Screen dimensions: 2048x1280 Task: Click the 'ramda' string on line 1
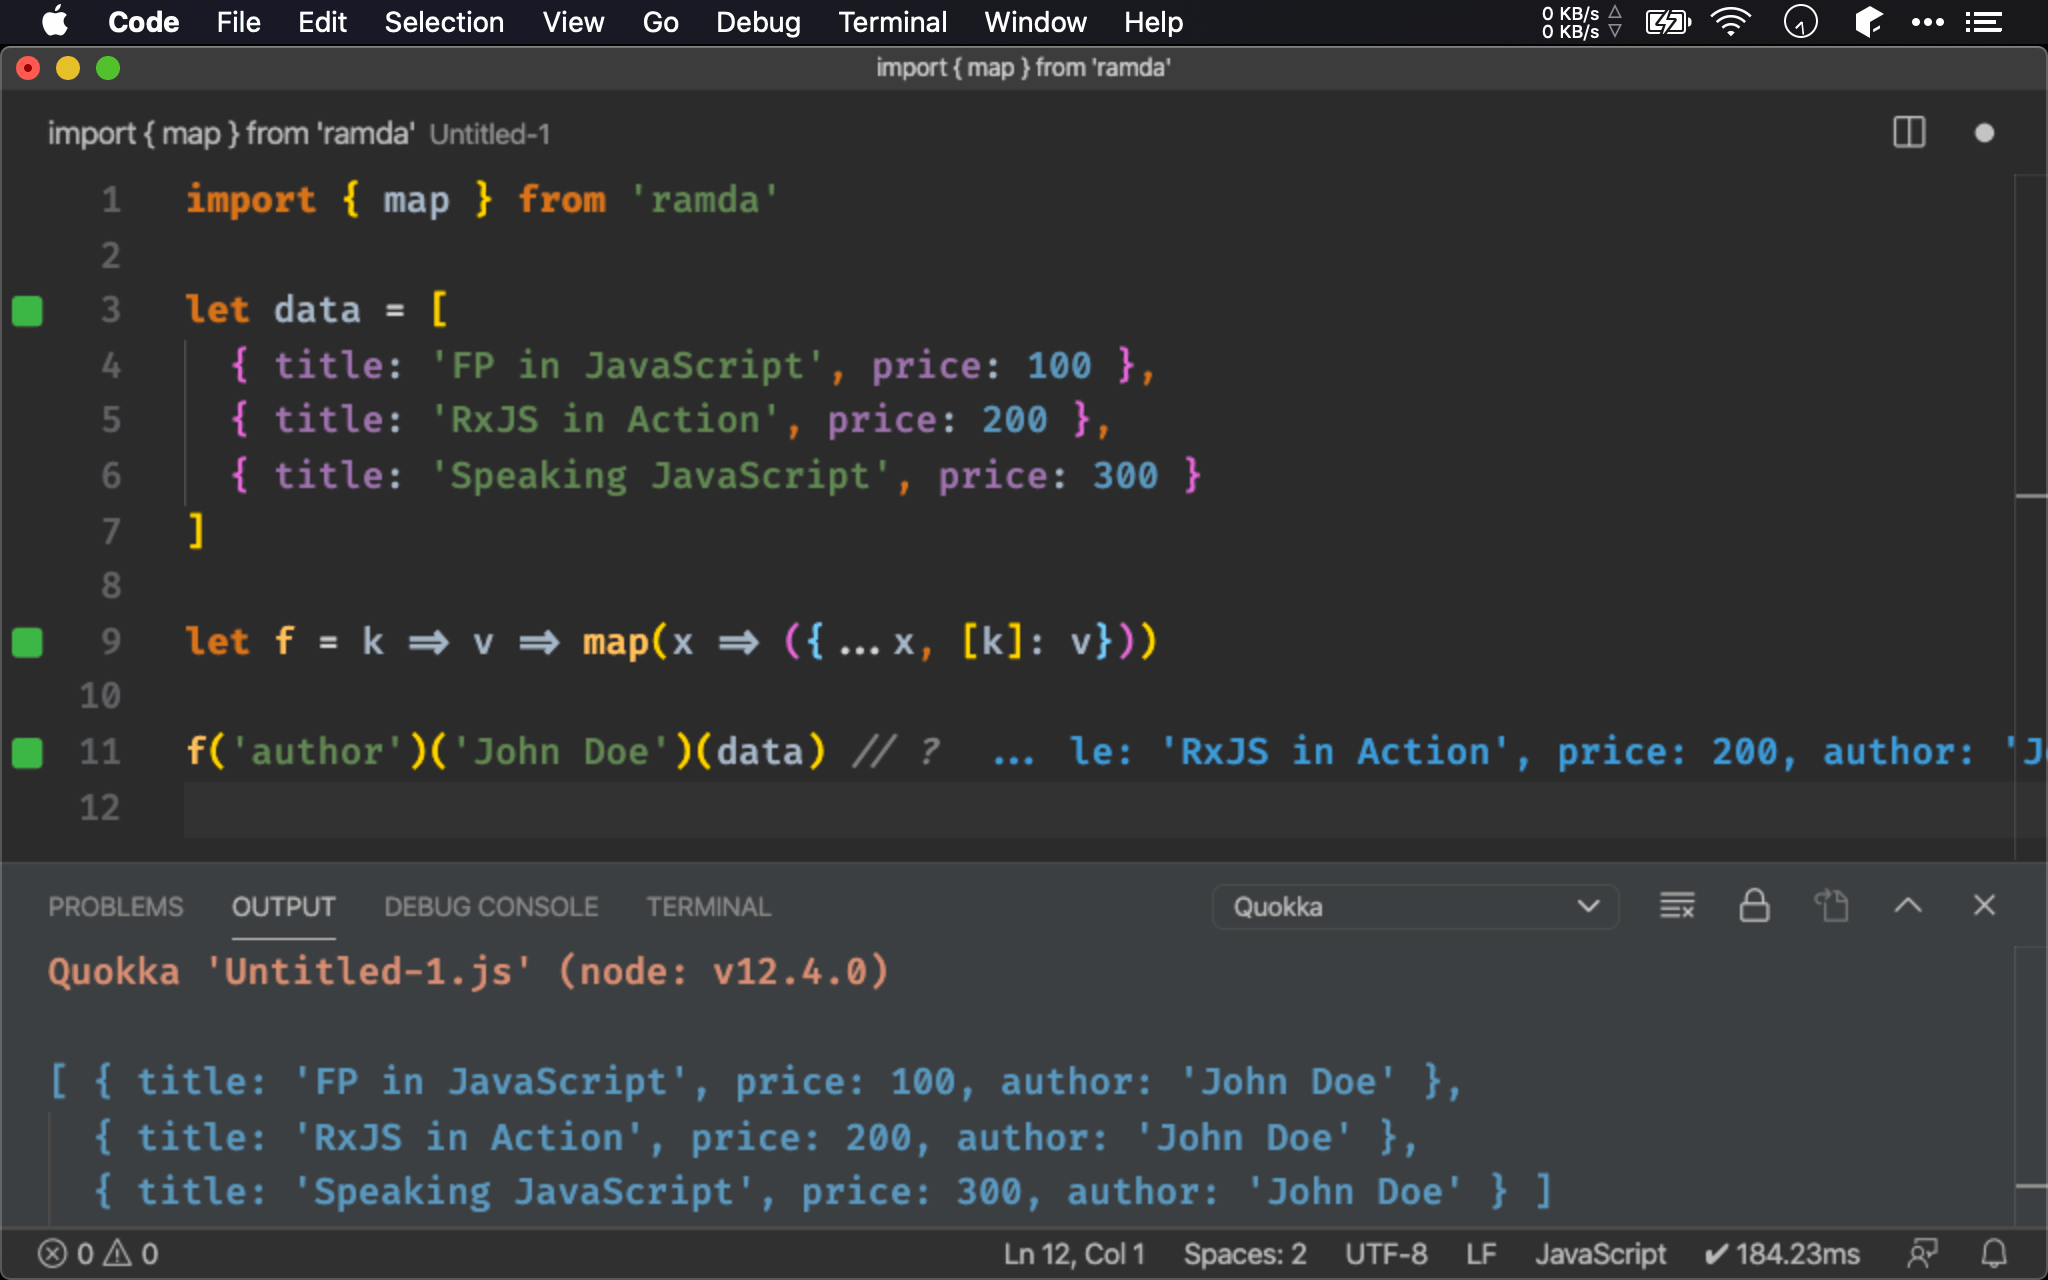coord(704,200)
